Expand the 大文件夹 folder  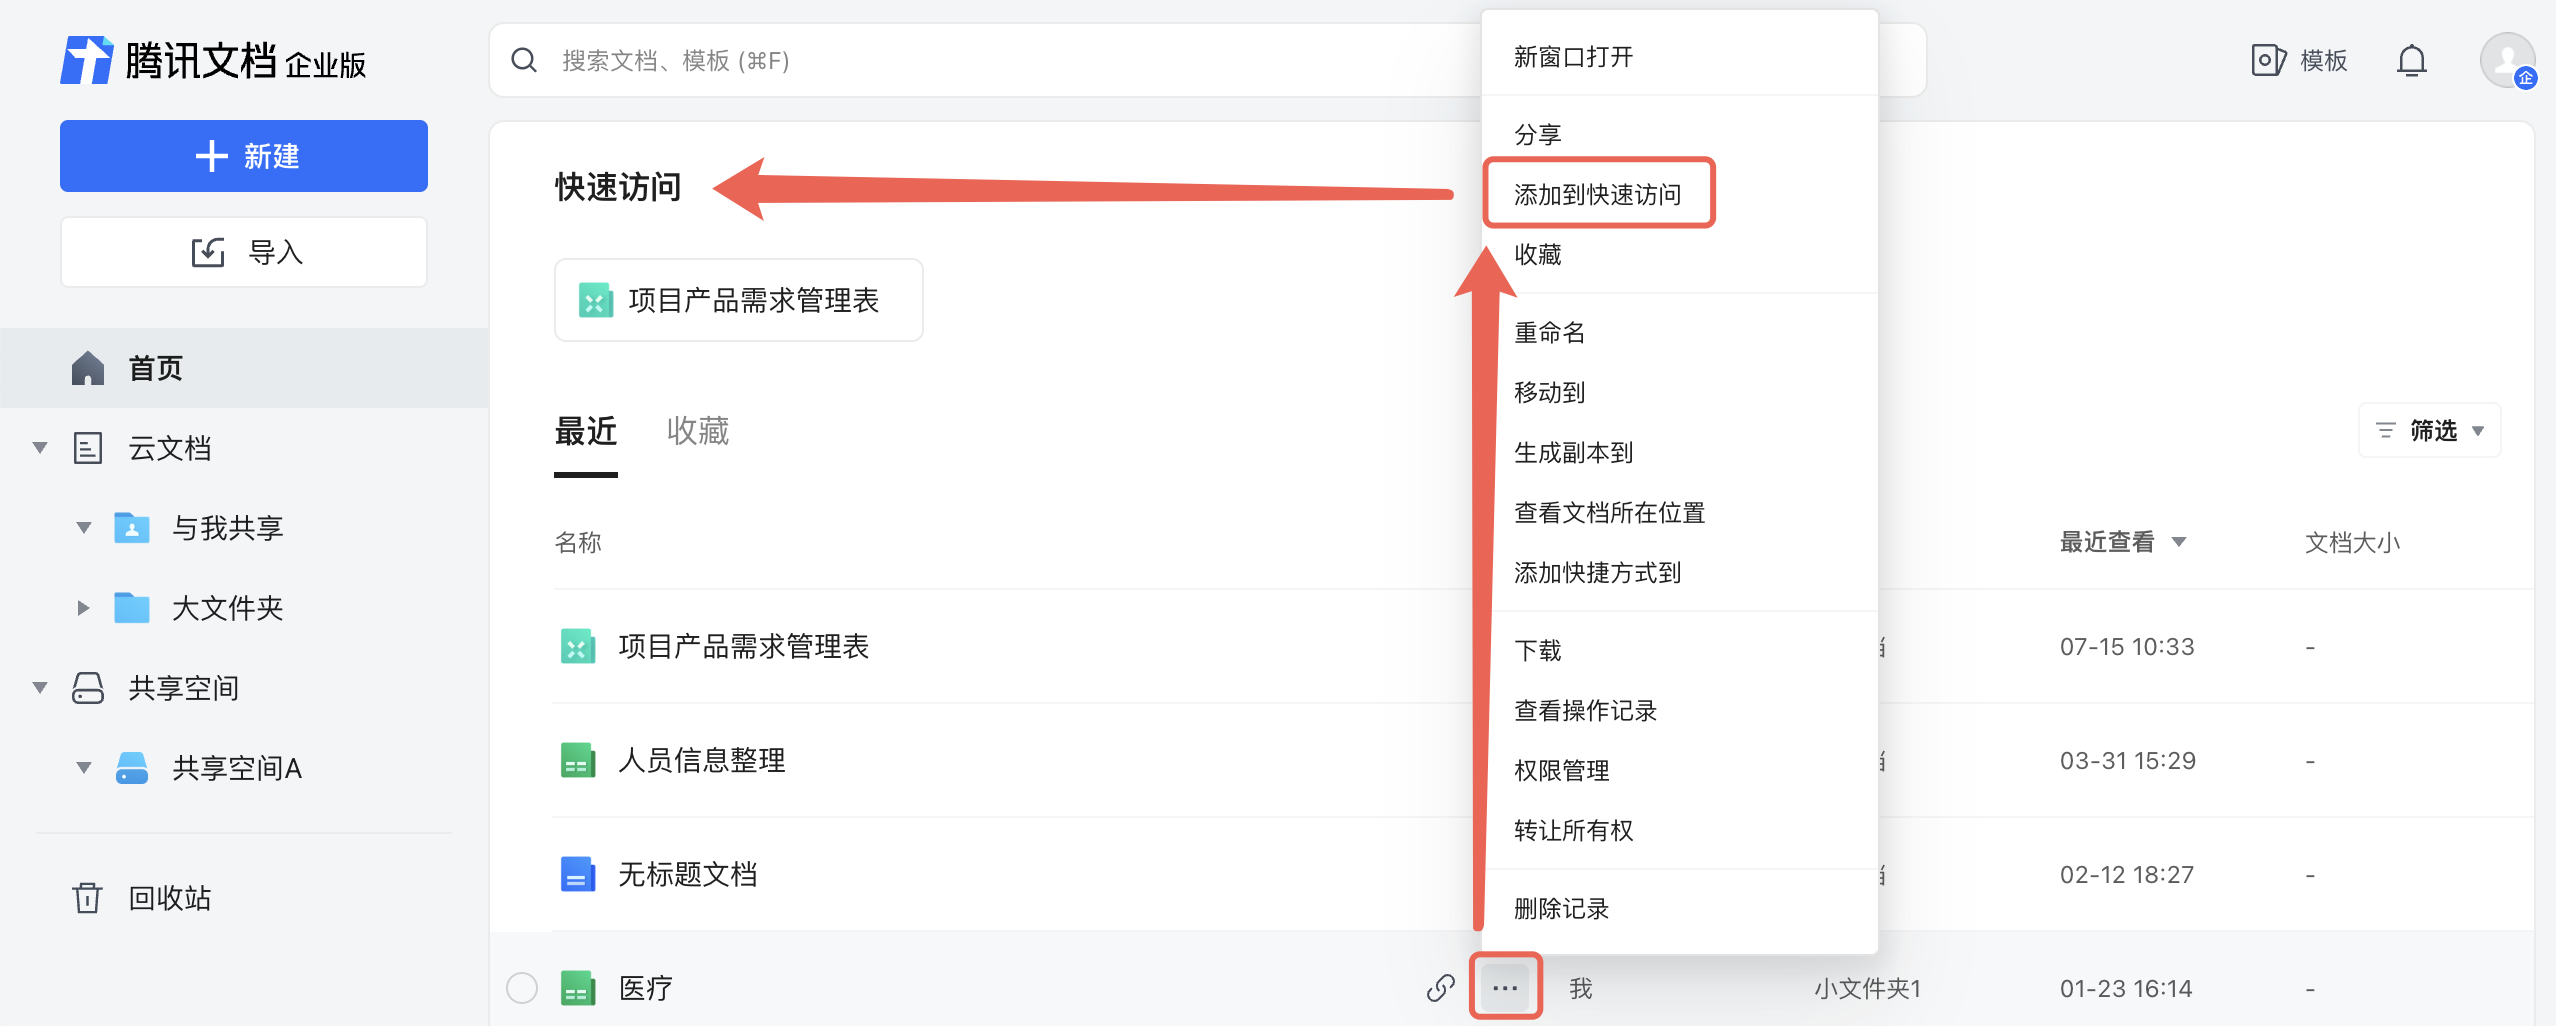[x=83, y=608]
